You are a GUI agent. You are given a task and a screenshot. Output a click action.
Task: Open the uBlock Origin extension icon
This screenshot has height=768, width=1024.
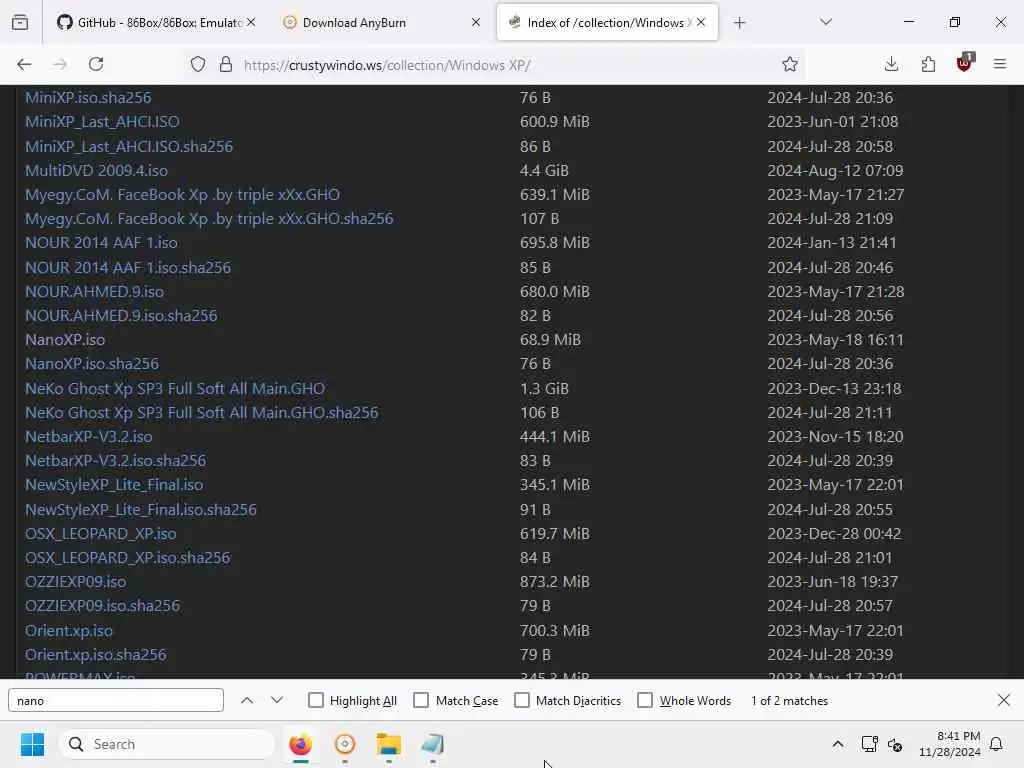click(x=965, y=63)
